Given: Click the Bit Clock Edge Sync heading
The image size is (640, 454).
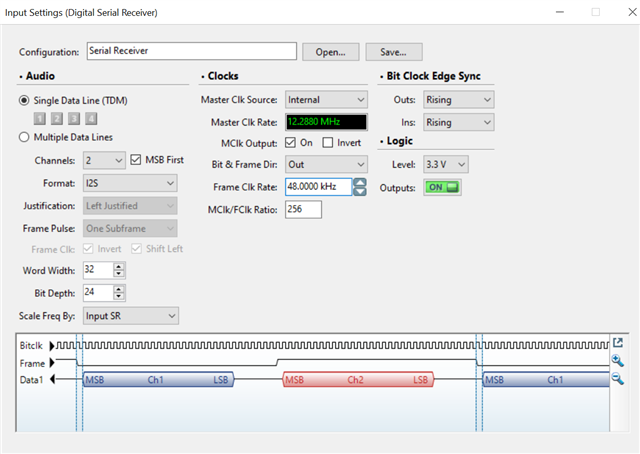Looking at the screenshot, I should [433, 76].
